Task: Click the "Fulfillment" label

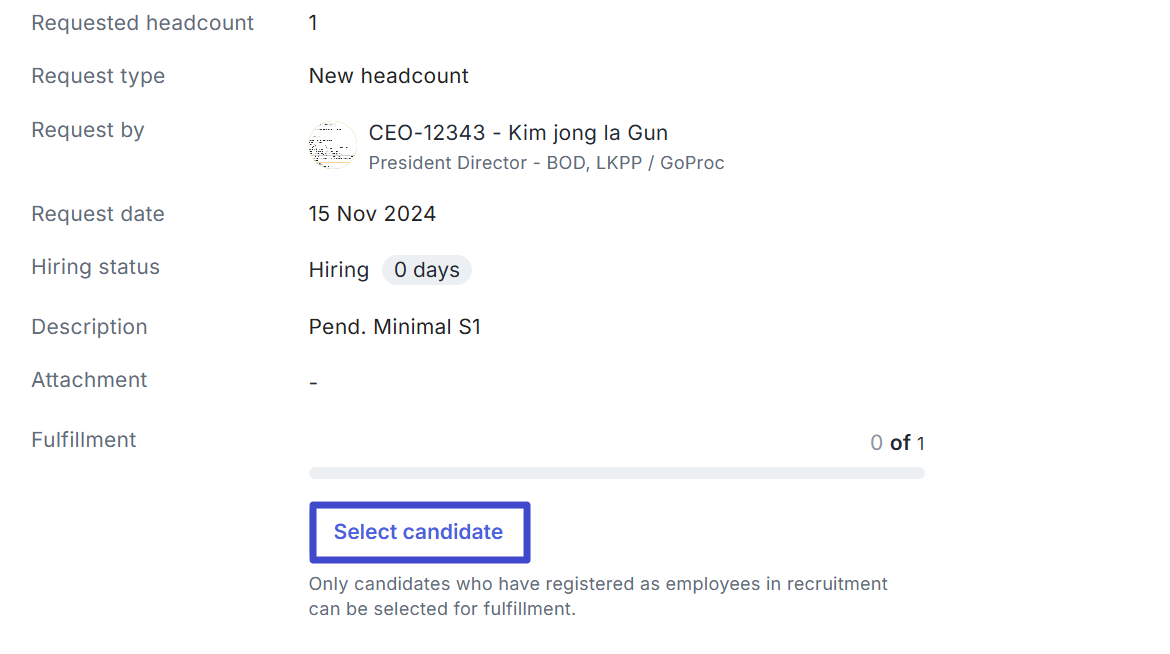Action: [84, 440]
